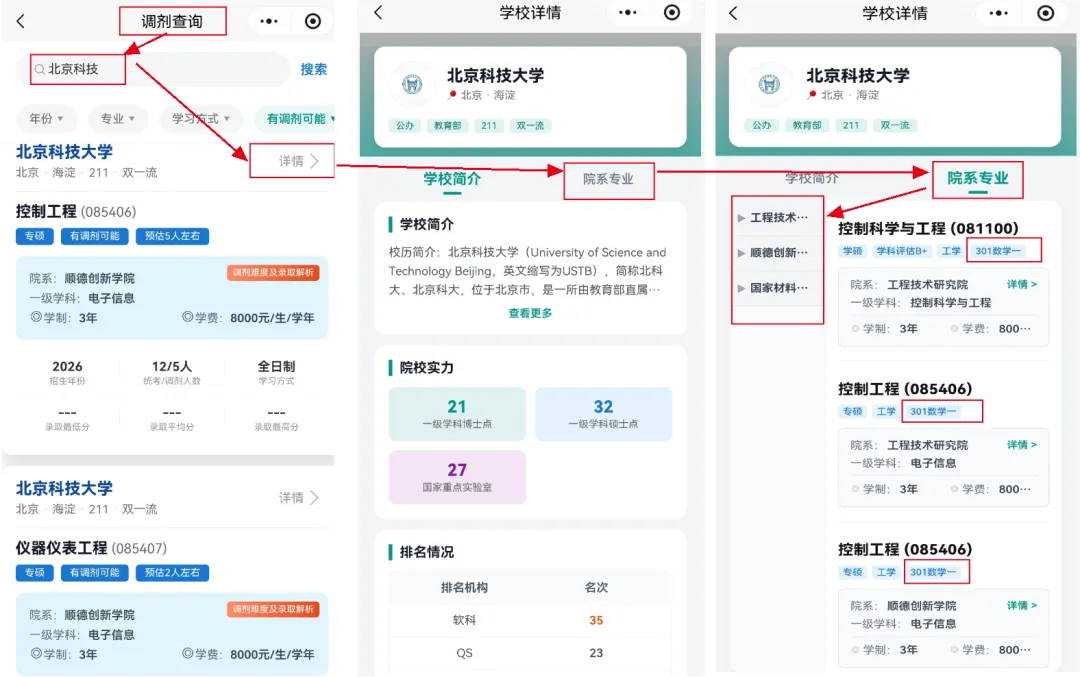Open the 年份 filter dropdown
Viewport: 1080px width, 677px height.
46,118
